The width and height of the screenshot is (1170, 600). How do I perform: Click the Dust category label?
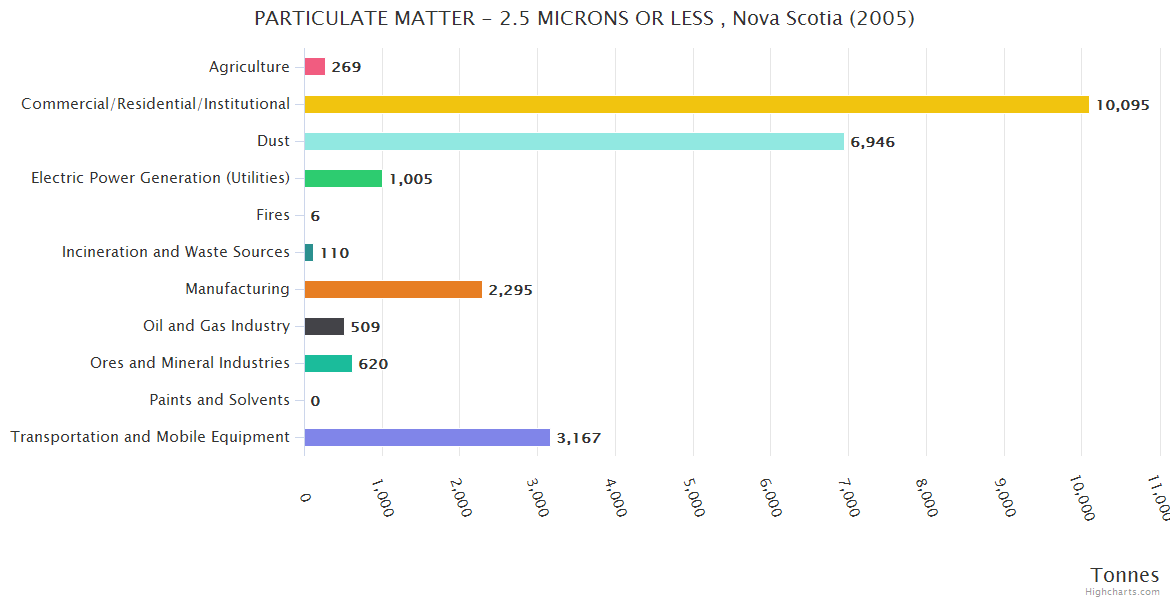273,141
